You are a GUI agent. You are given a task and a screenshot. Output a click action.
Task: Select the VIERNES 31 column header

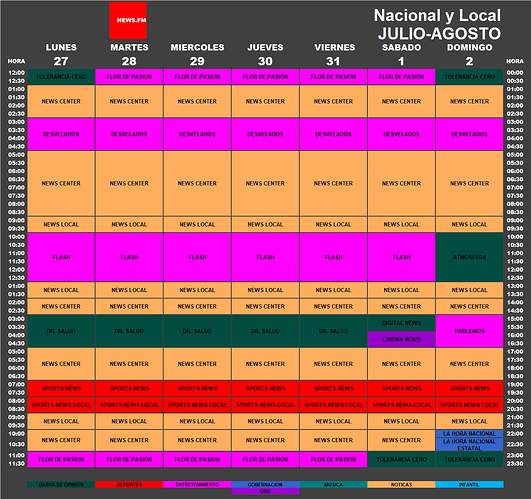point(334,54)
